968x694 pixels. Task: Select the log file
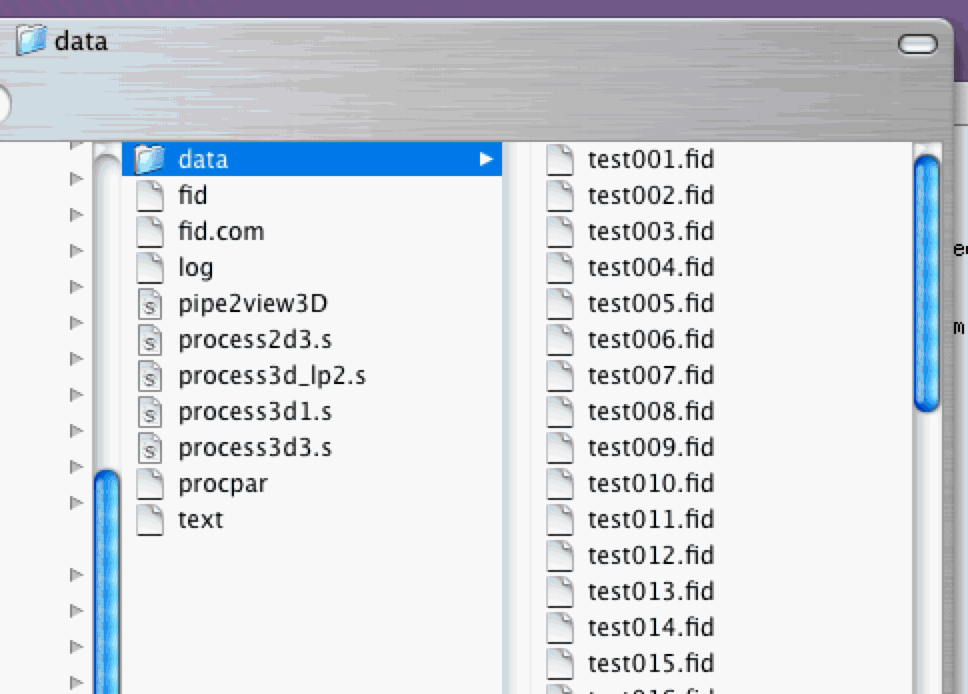click(195, 268)
